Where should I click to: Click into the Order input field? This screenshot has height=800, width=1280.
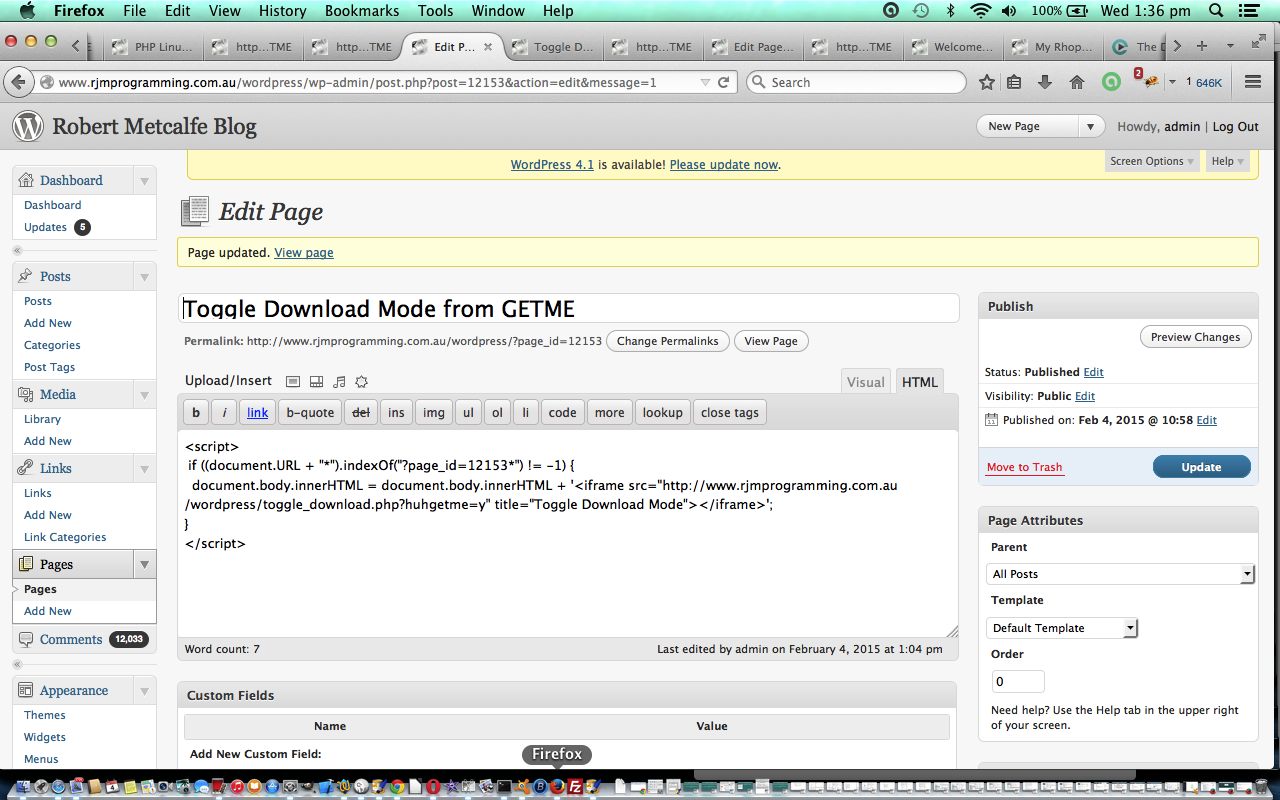[1018, 681]
